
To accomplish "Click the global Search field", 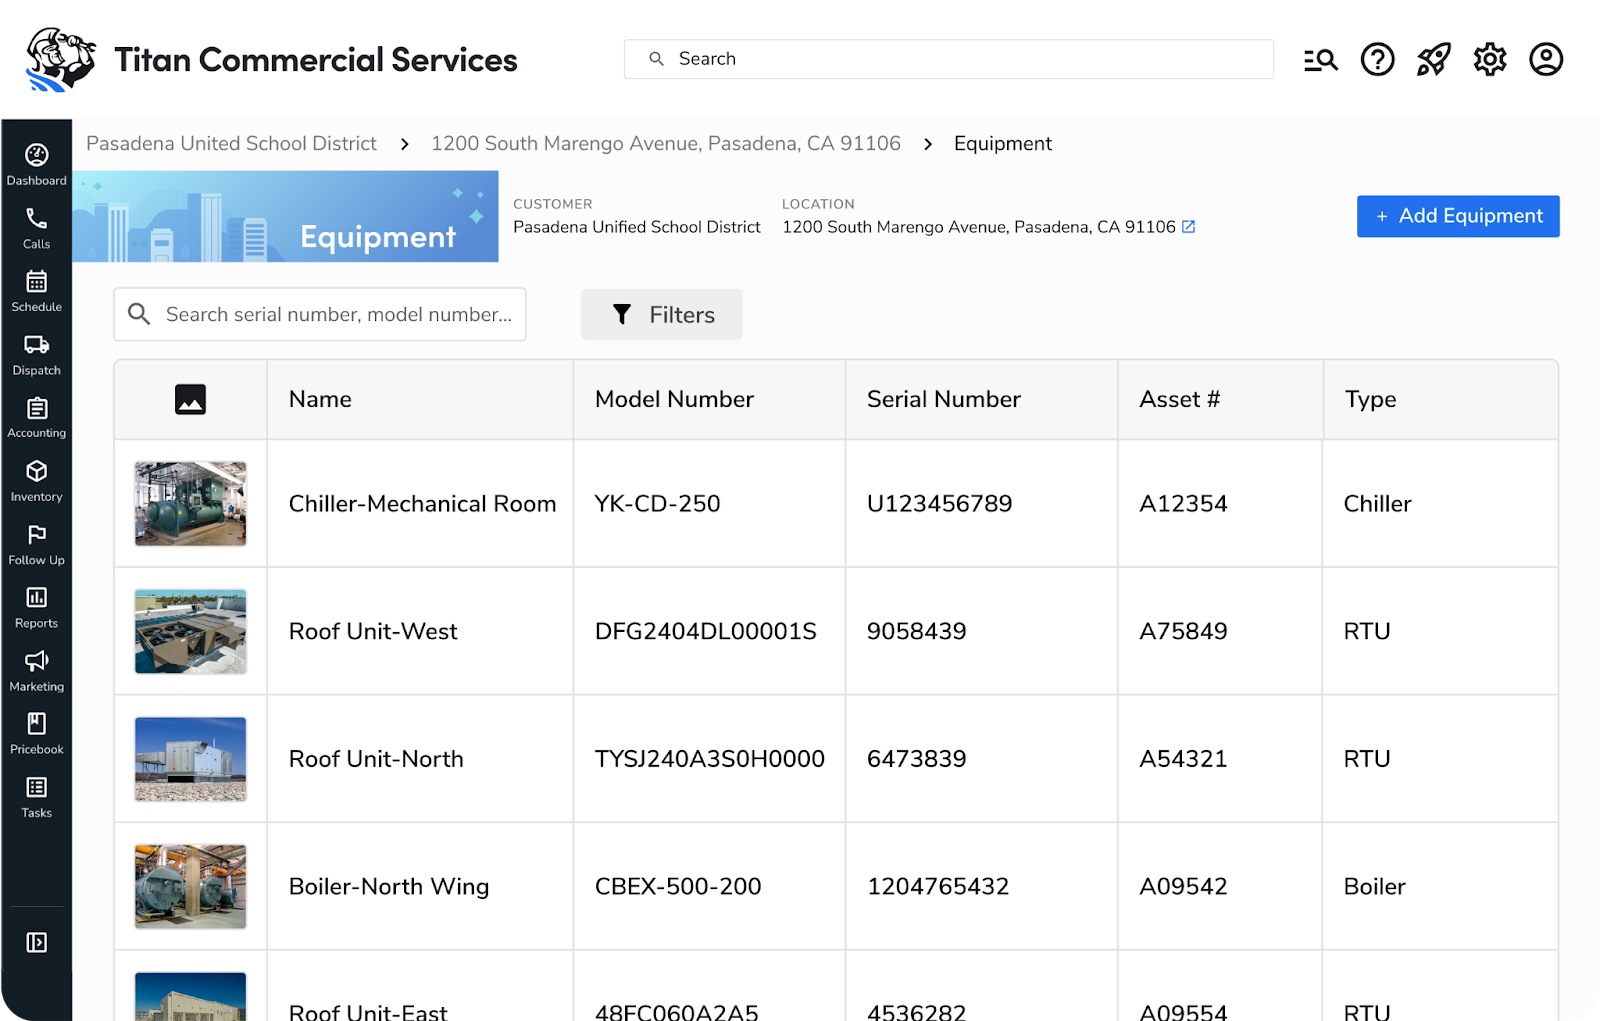I will pyautogui.click(x=949, y=59).
